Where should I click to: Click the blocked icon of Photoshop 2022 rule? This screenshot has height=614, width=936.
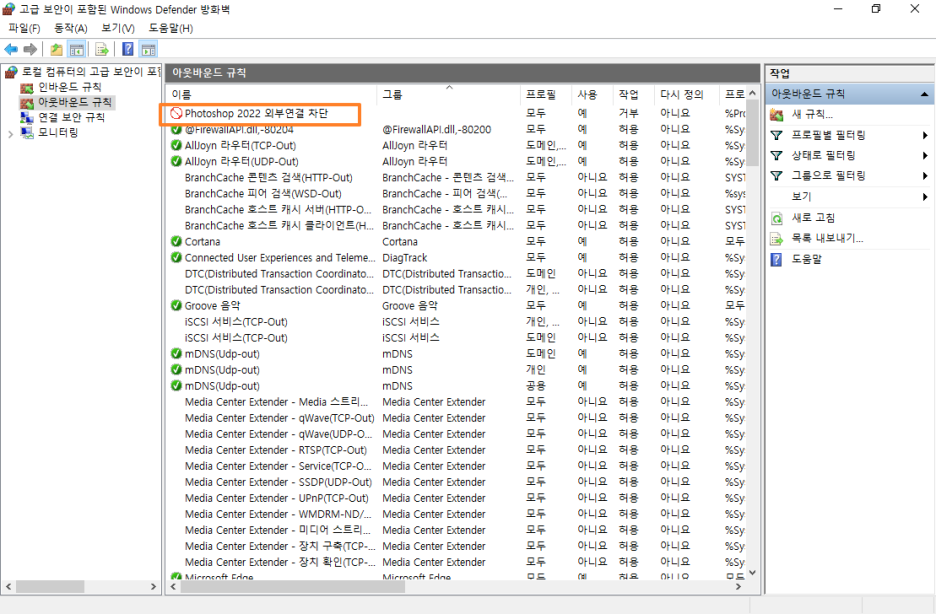(176, 113)
